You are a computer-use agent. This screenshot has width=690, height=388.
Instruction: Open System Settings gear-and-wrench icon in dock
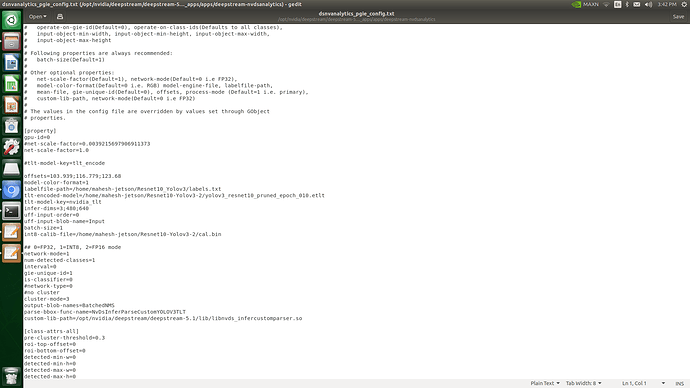(11, 147)
